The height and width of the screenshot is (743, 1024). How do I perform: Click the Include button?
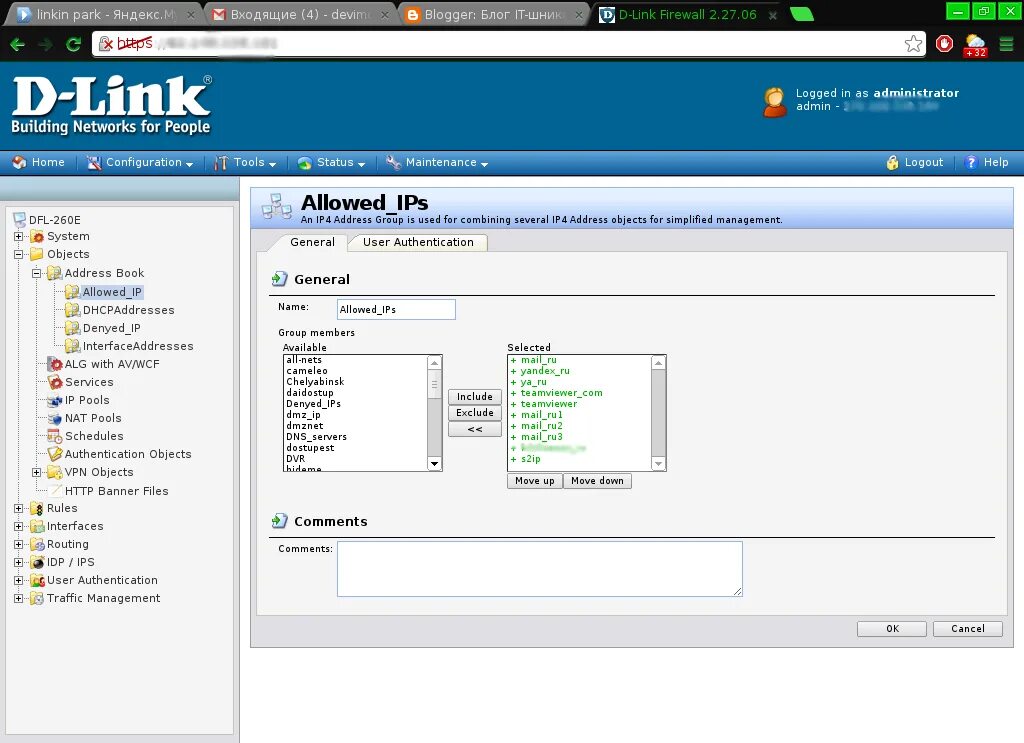click(474, 396)
